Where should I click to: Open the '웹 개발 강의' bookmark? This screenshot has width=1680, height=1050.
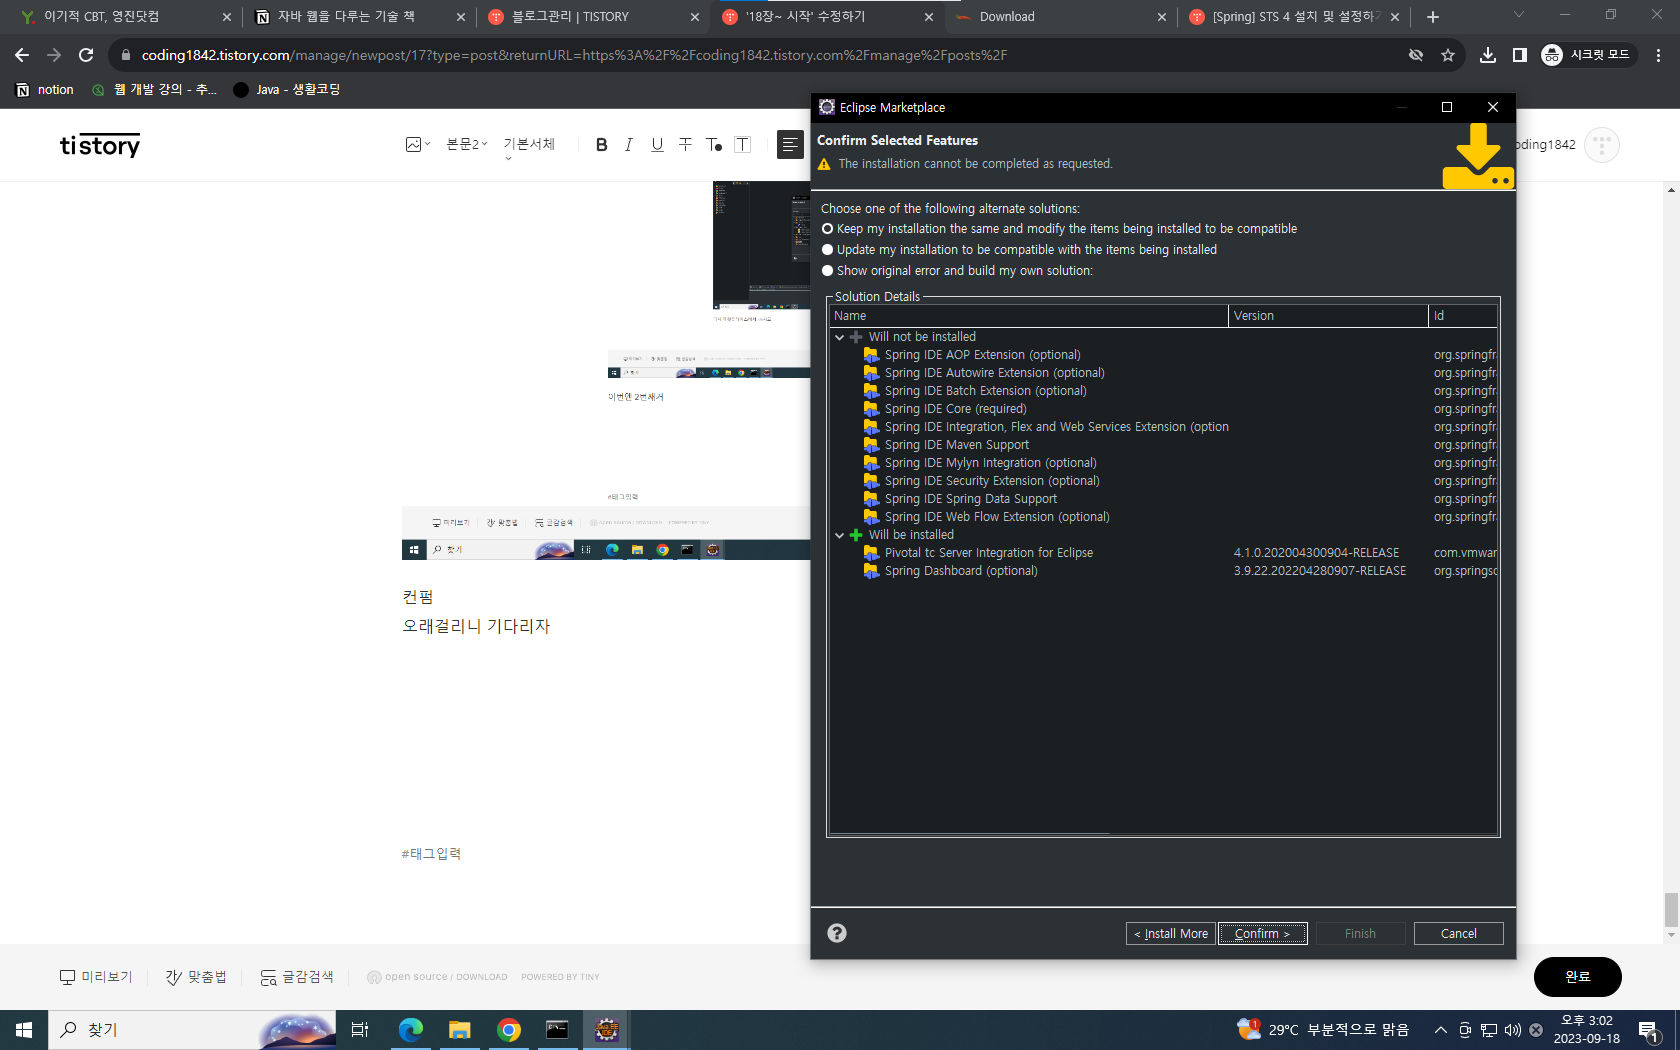pyautogui.click(x=155, y=90)
